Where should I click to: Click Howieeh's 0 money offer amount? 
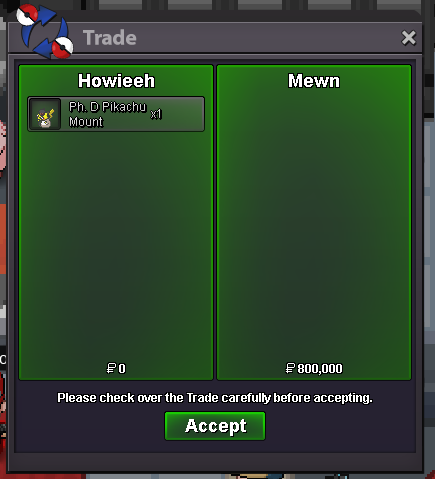(x=122, y=369)
